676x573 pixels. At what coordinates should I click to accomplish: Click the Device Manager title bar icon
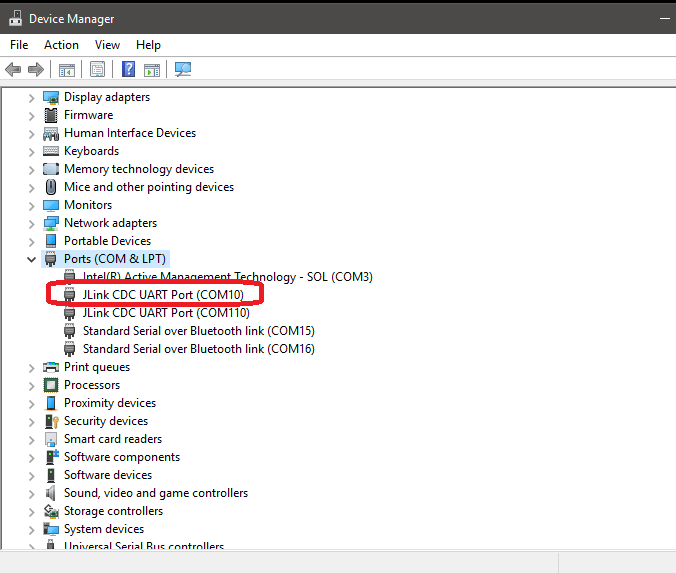click(x=15, y=18)
